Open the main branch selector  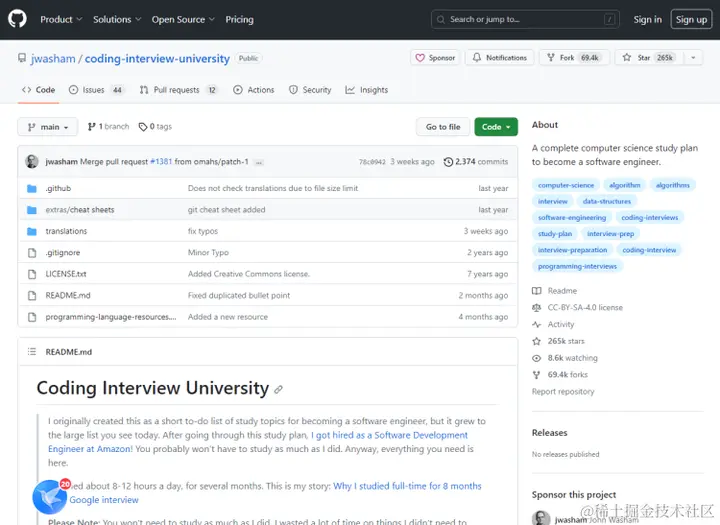48,127
